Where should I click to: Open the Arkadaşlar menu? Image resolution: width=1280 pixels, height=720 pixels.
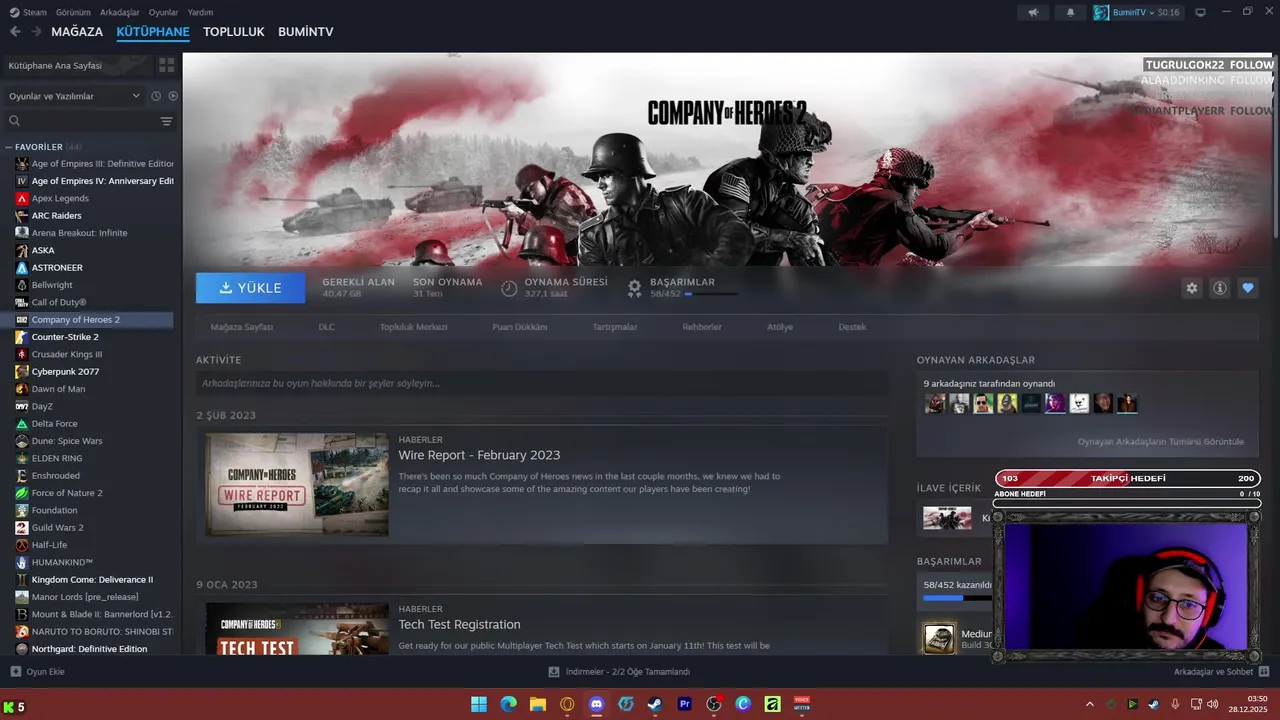[120, 12]
